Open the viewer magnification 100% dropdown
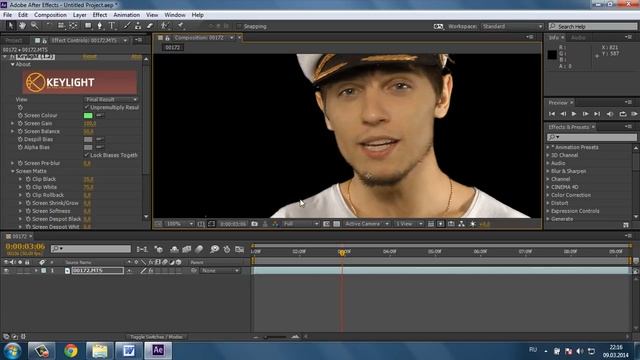The image size is (640, 360). (x=179, y=224)
